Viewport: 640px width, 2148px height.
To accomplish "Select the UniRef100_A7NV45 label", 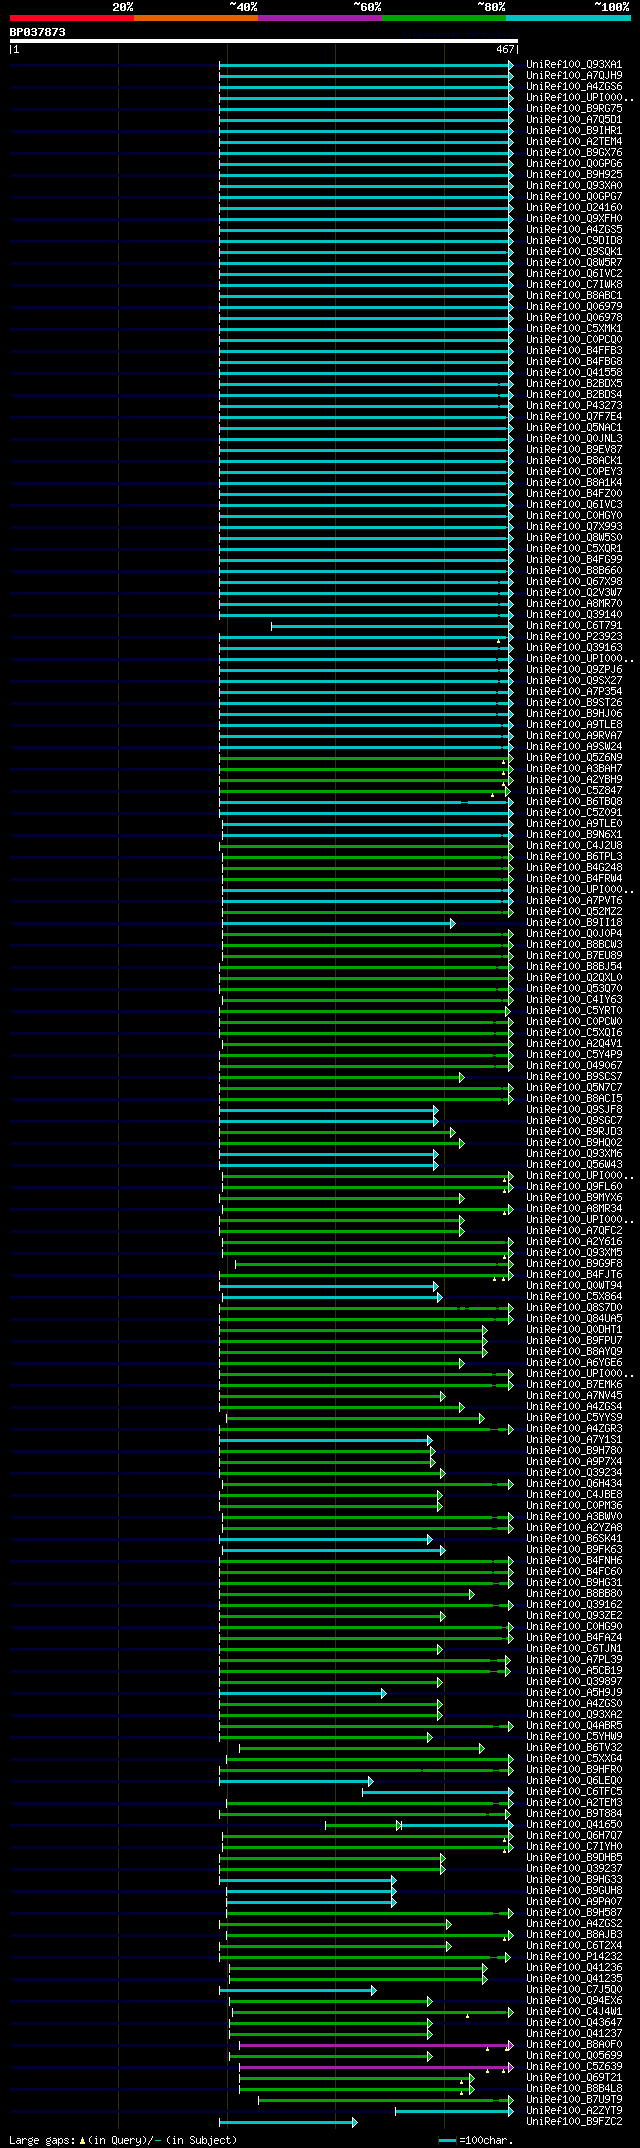I will click(574, 1396).
